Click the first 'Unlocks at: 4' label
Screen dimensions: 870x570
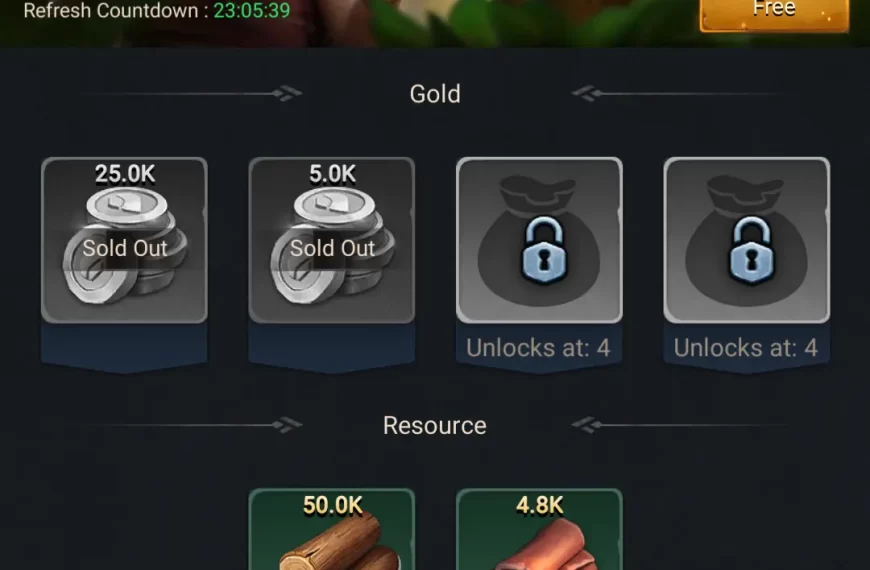(x=538, y=348)
